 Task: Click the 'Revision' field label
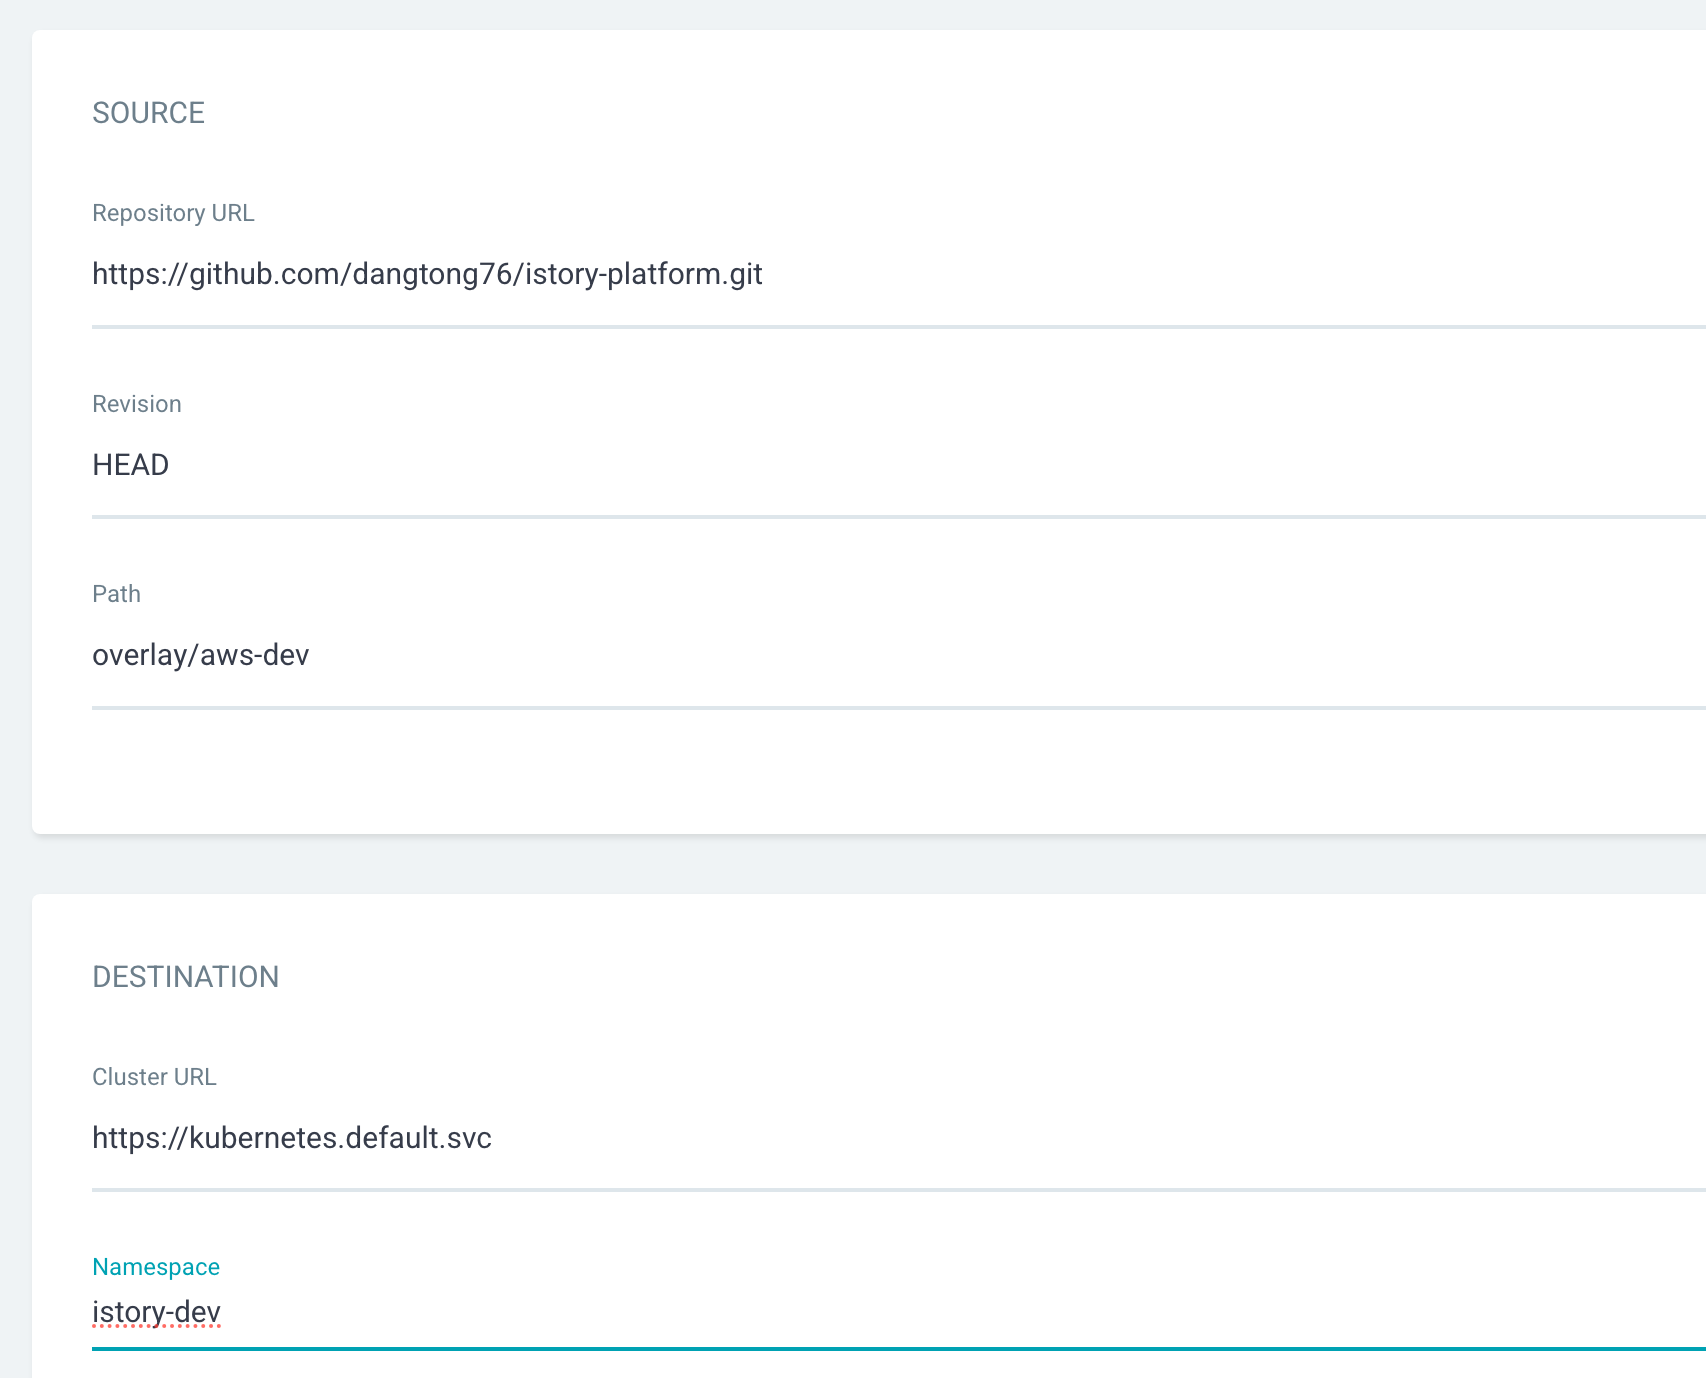(x=137, y=404)
